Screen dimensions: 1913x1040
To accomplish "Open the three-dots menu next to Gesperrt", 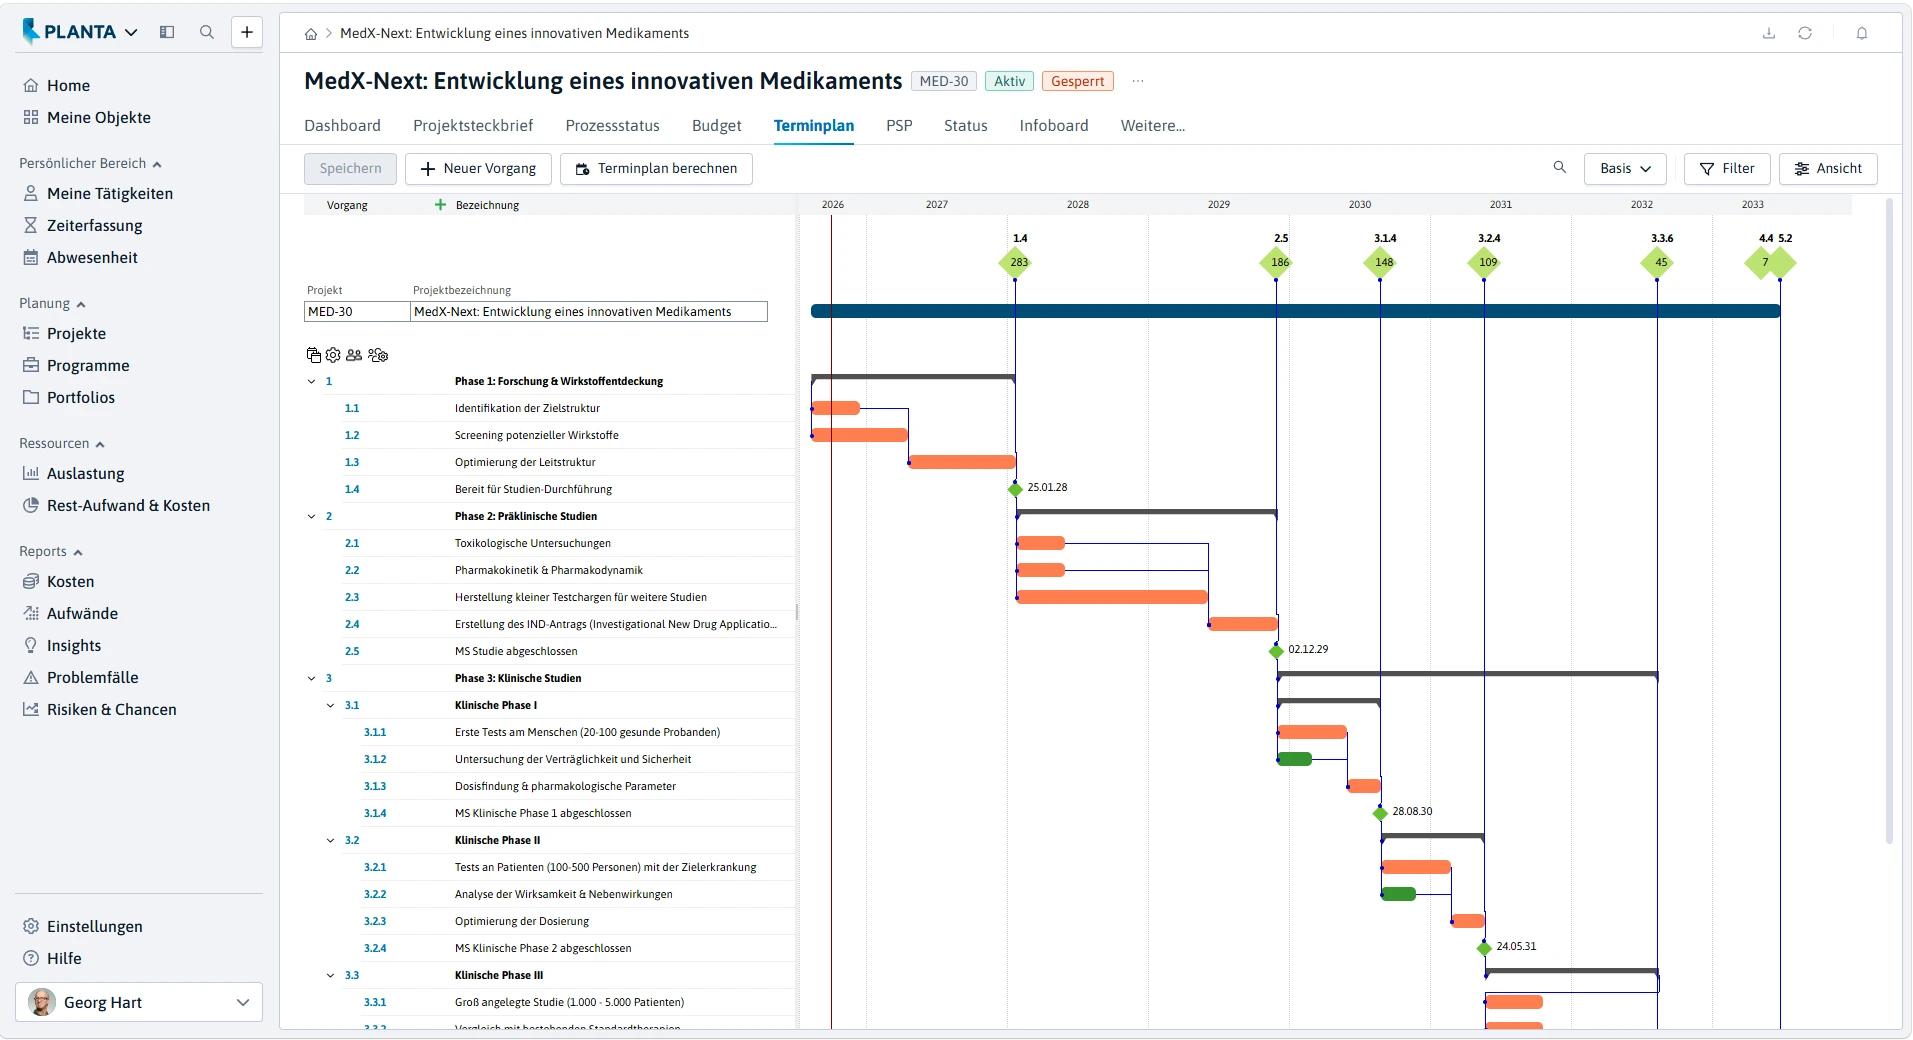I will tap(1138, 81).
